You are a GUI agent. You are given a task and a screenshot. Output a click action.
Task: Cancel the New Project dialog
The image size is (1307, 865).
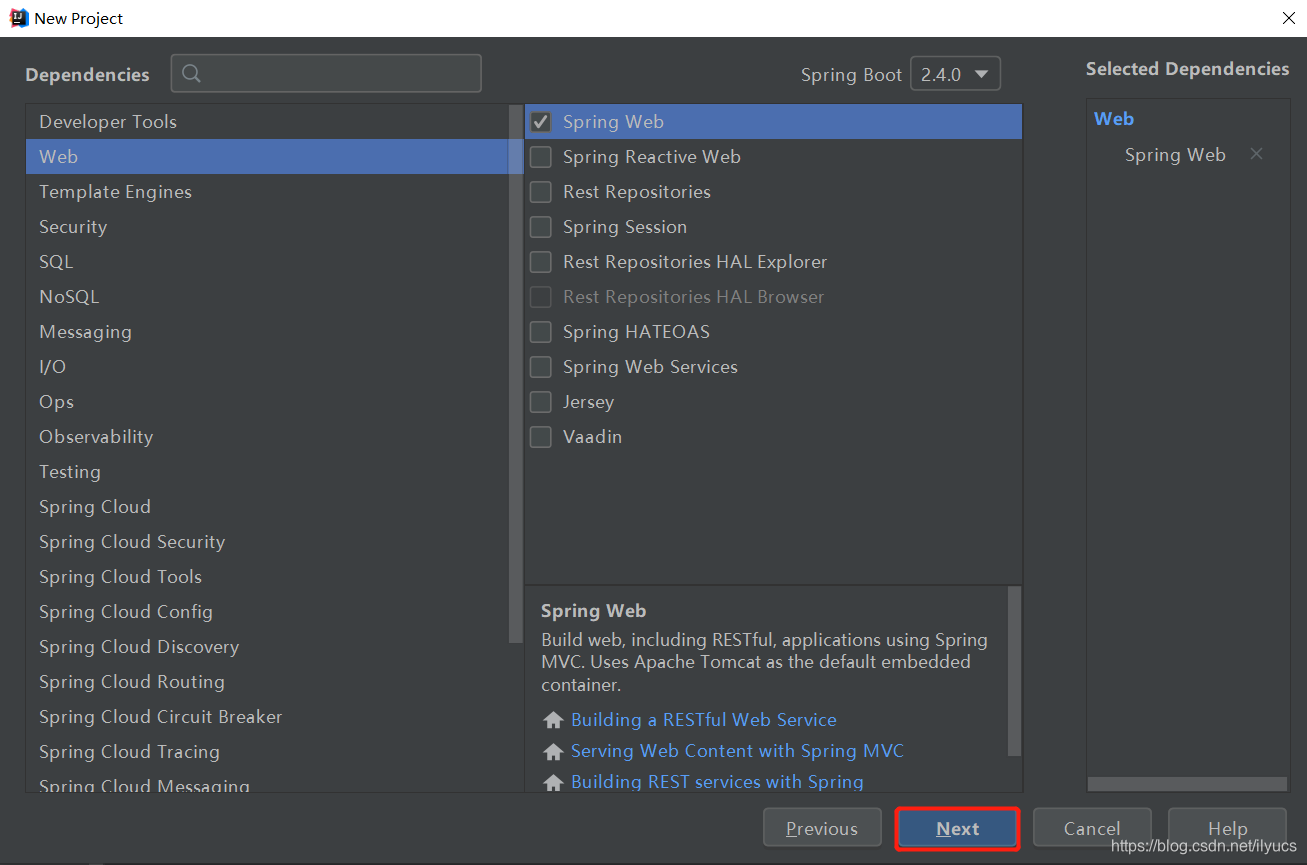point(1092,829)
